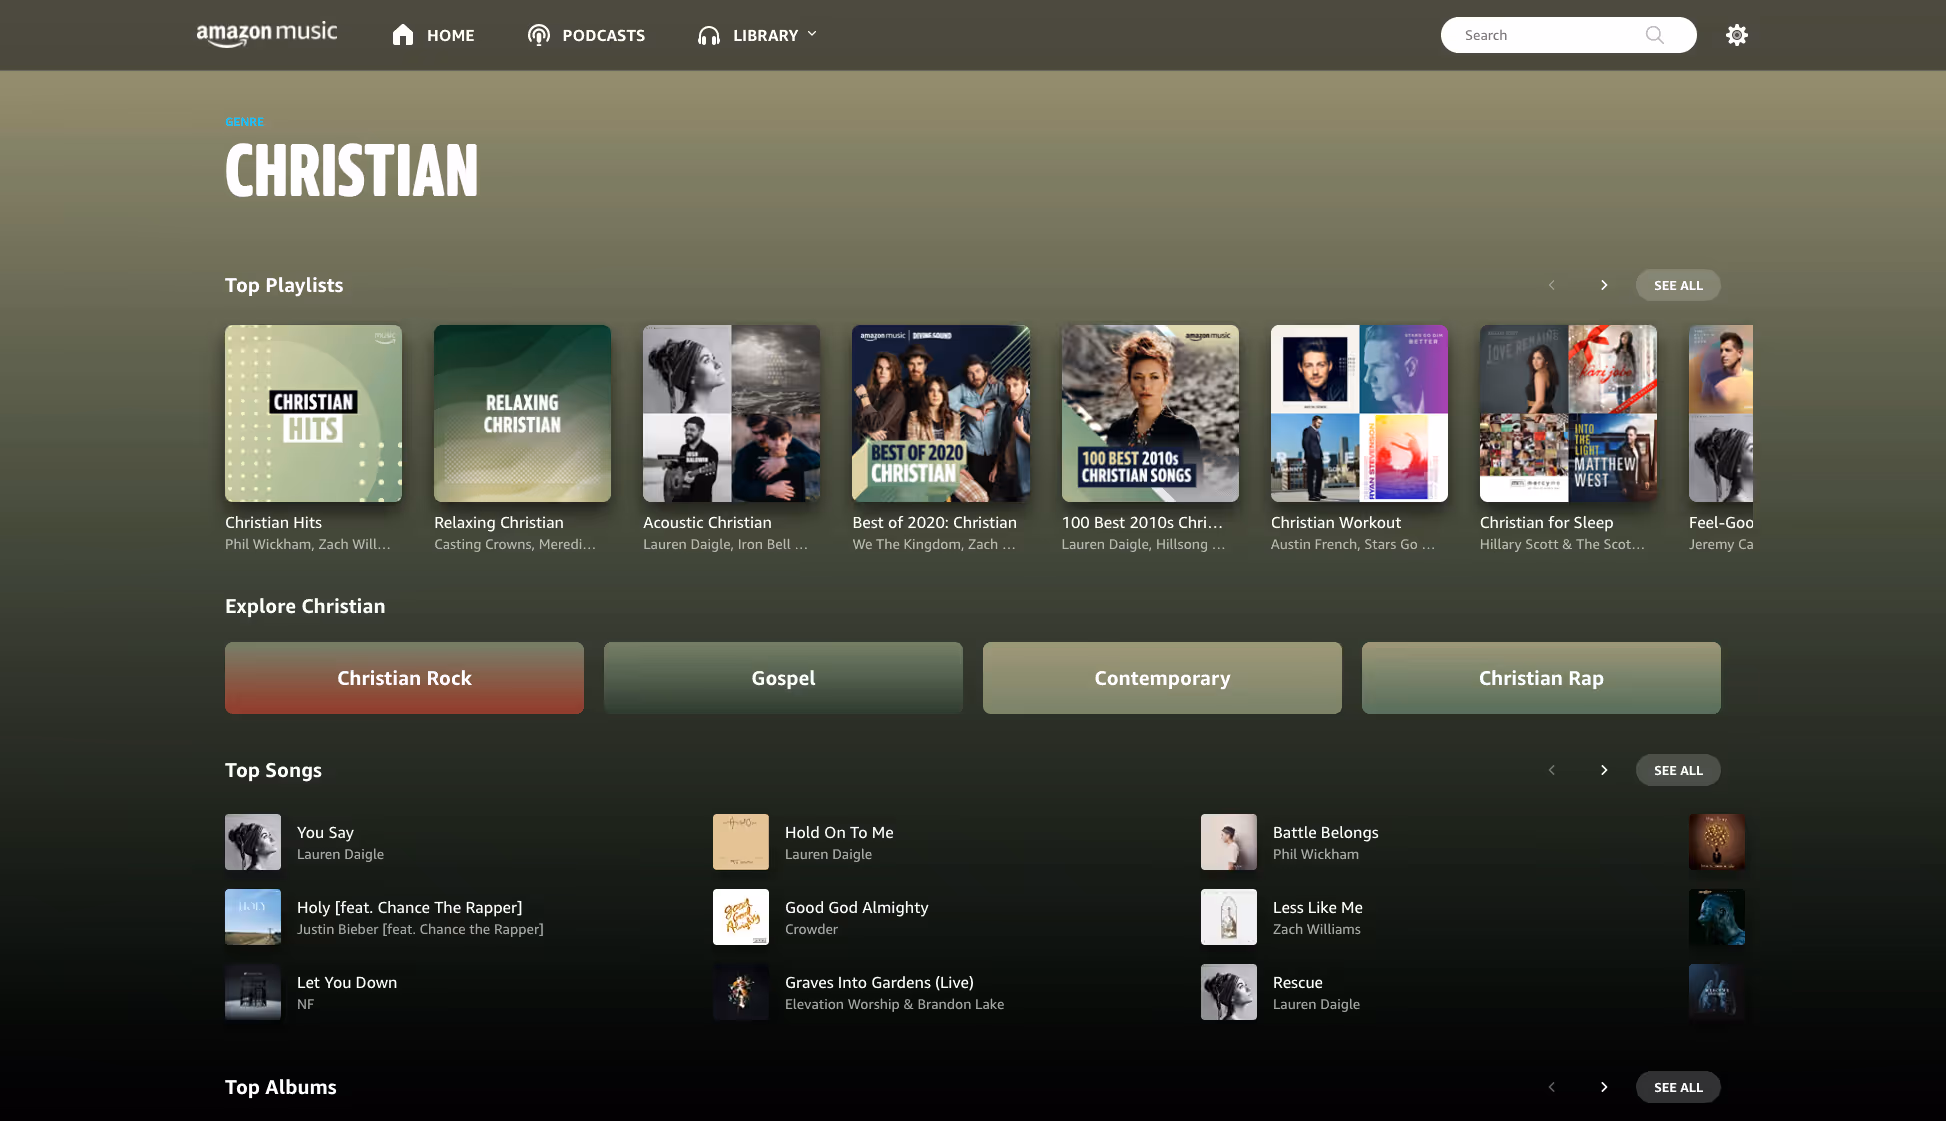The height and width of the screenshot is (1121, 1946).
Task: Click the GENRE breadcrumb link
Action: (245, 122)
